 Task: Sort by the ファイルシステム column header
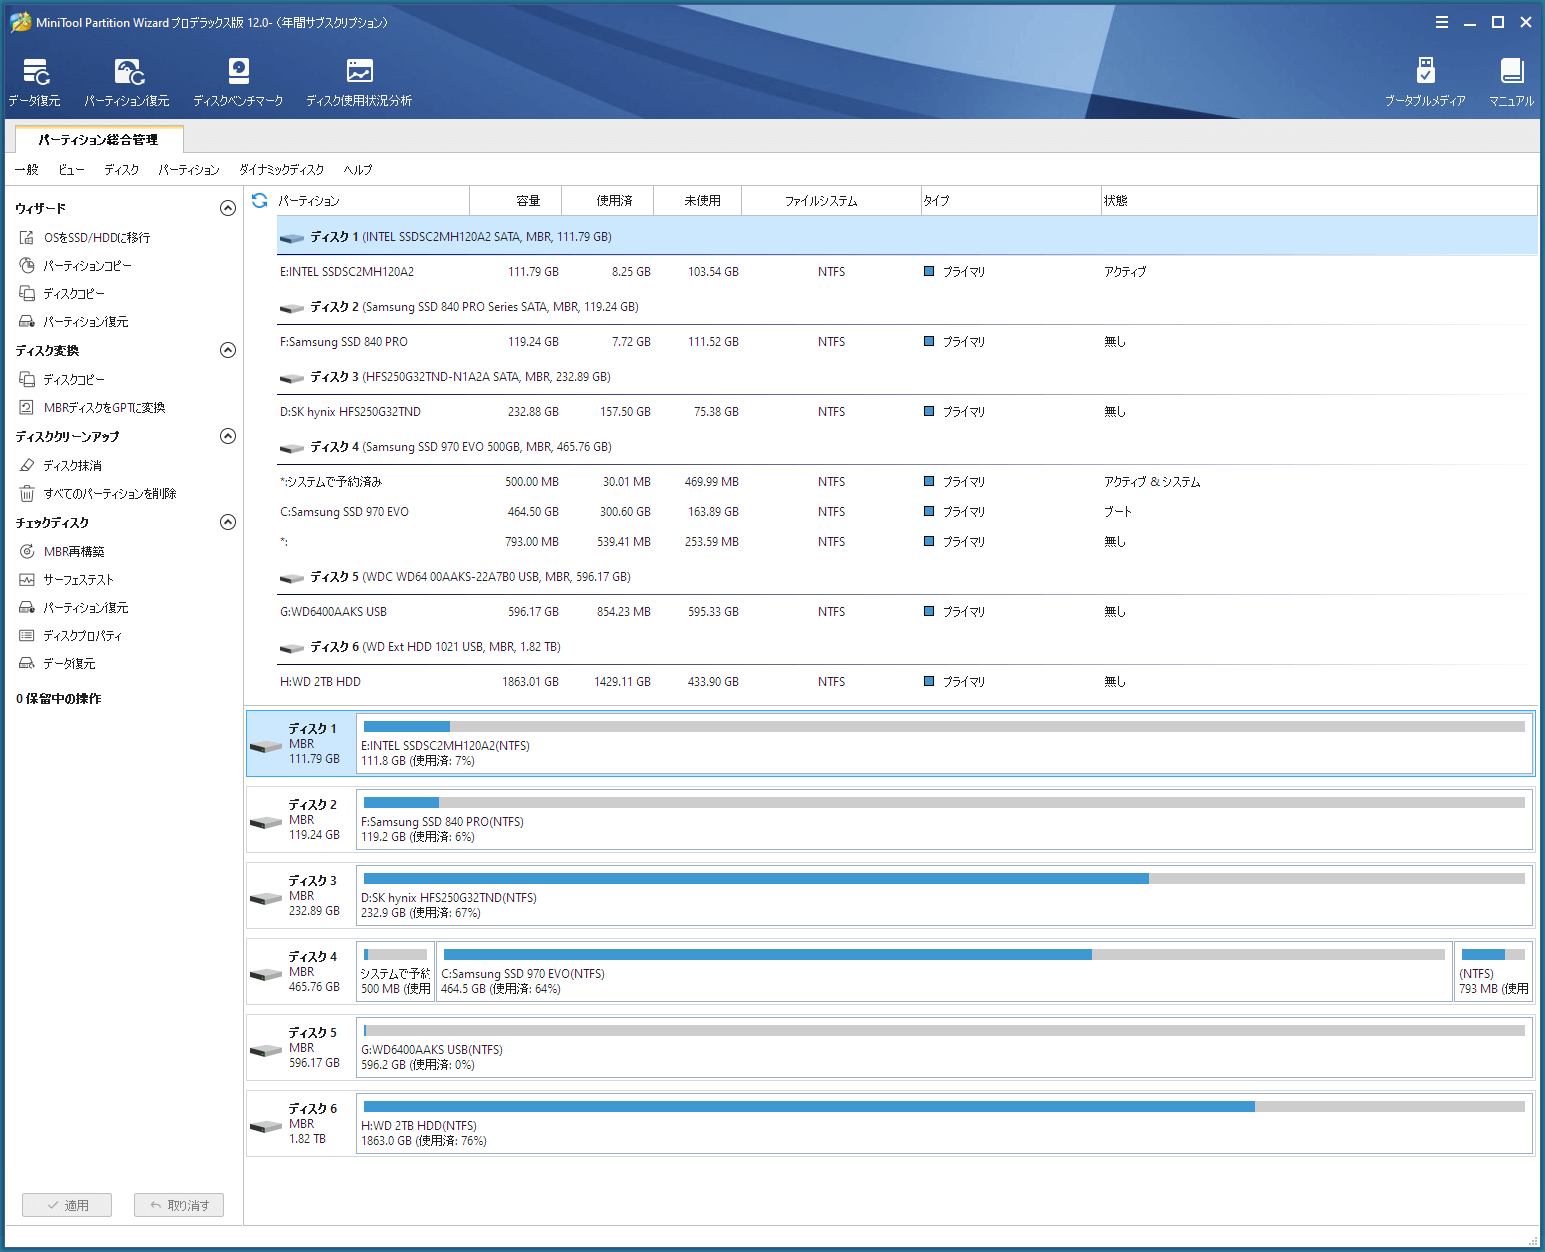coord(831,201)
